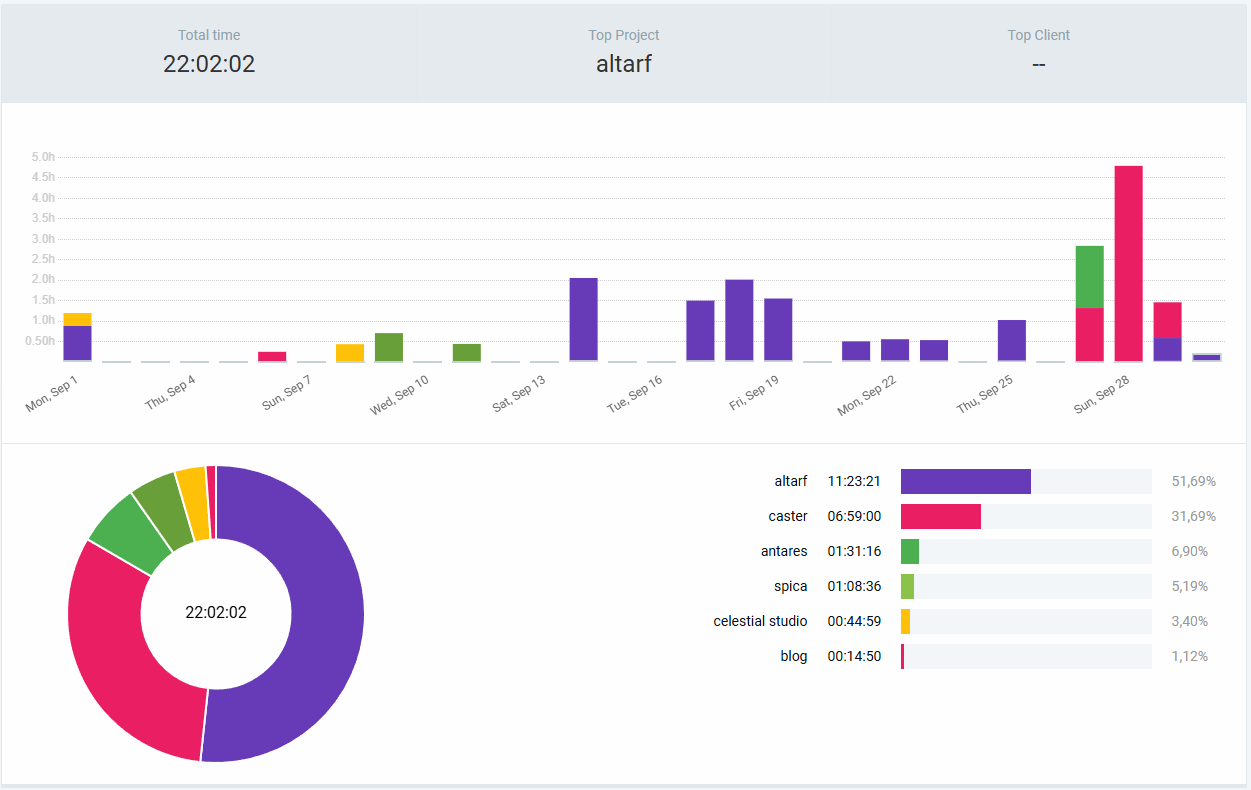Click the Total time value in the header
The width and height of the screenshot is (1251, 790).
click(x=209, y=64)
